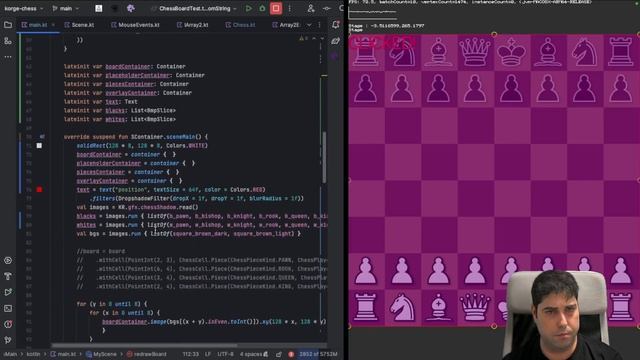
Task: Switch to the MouseEvents.kt tab
Action: click(135, 25)
